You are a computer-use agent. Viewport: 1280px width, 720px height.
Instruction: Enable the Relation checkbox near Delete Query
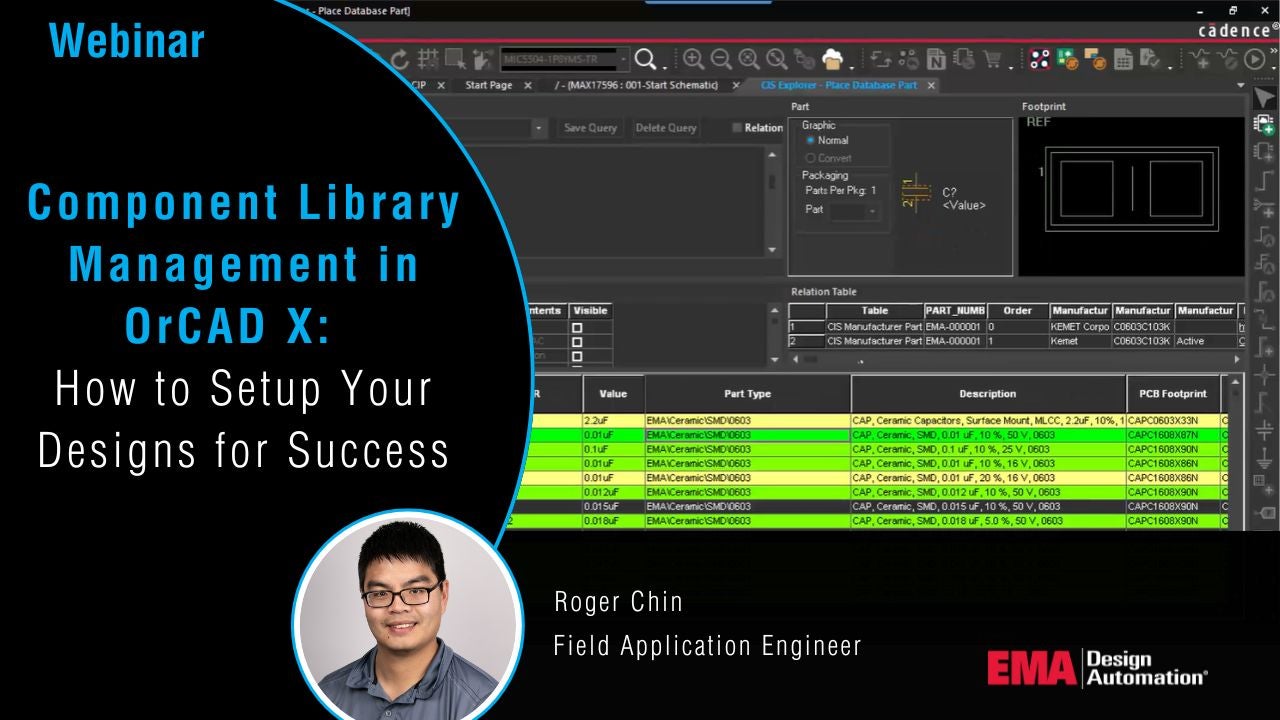pos(737,127)
